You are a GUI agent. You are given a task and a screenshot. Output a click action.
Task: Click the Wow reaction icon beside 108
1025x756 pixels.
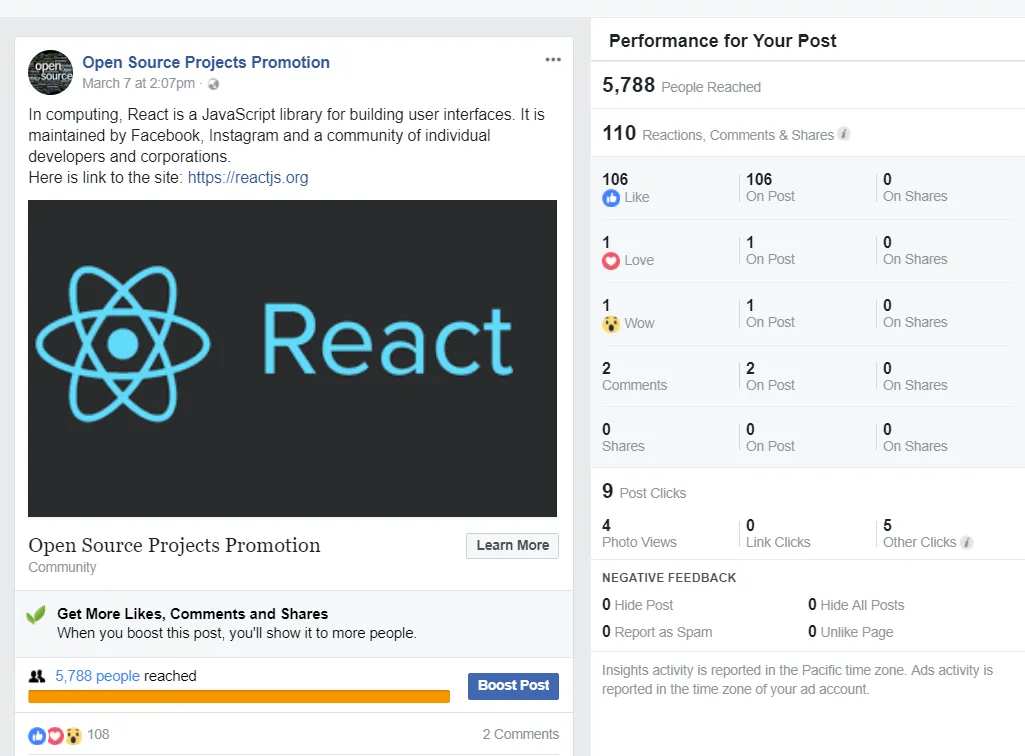[x=73, y=736]
